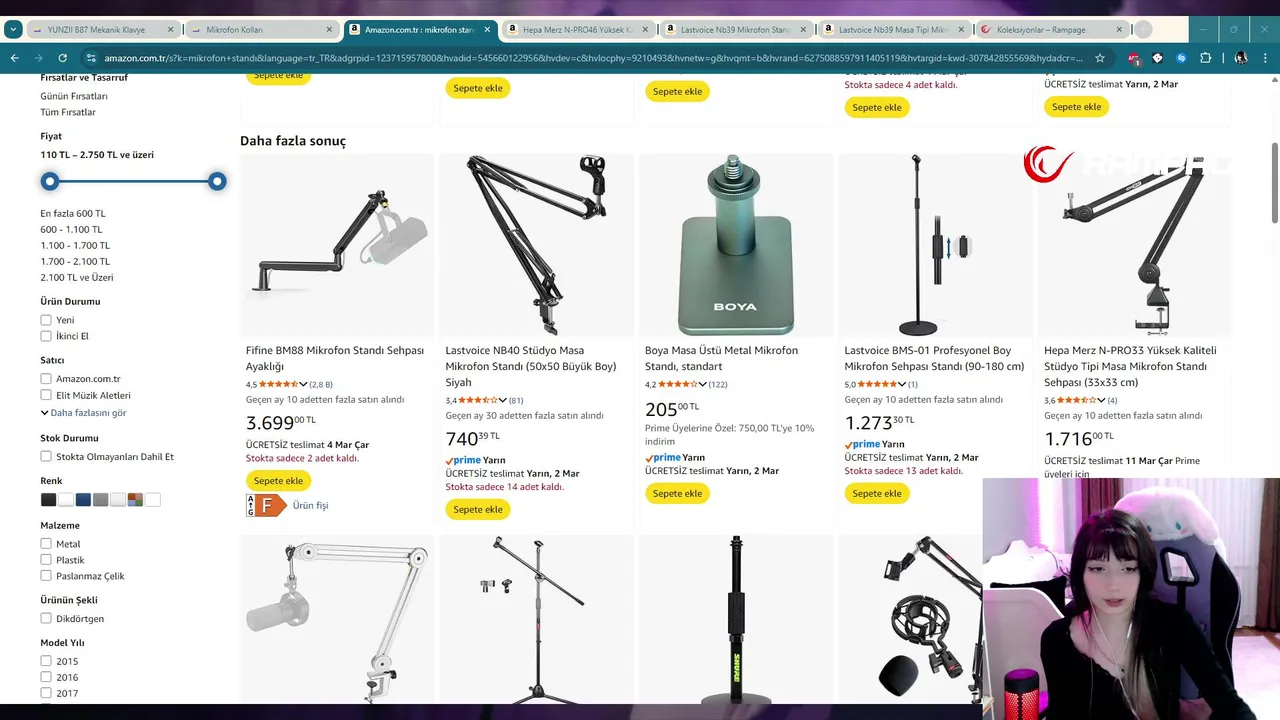
Task: Open the tab search dropdown arrow
Action: click(x=13, y=29)
